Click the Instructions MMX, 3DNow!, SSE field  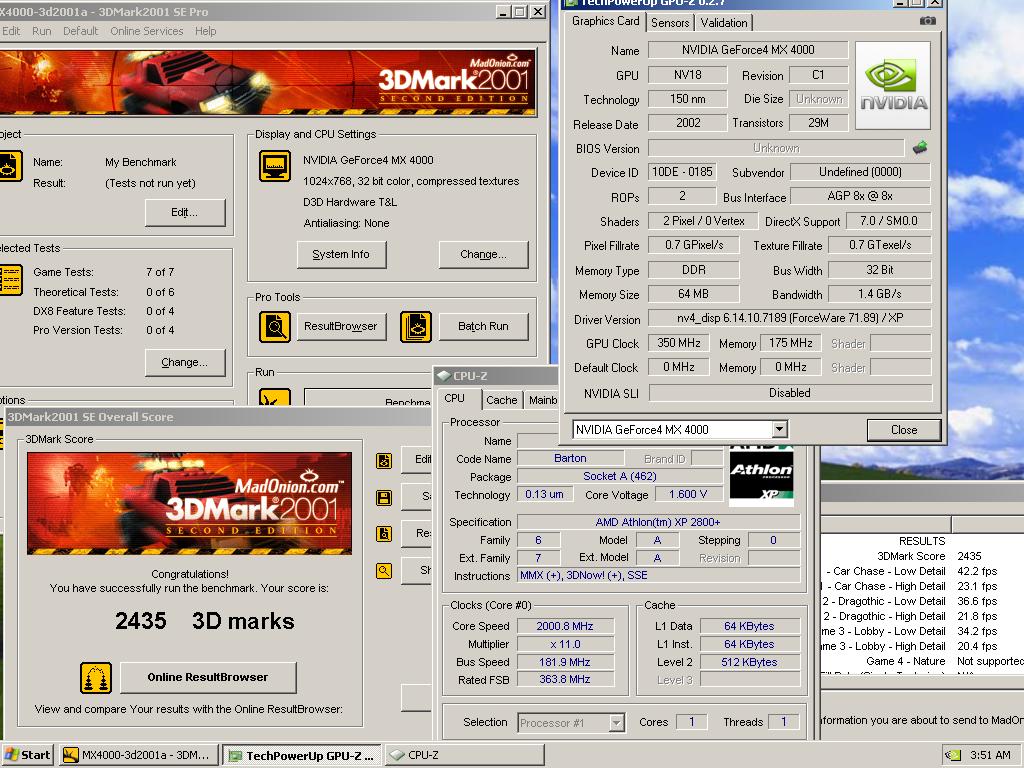(x=658, y=575)
